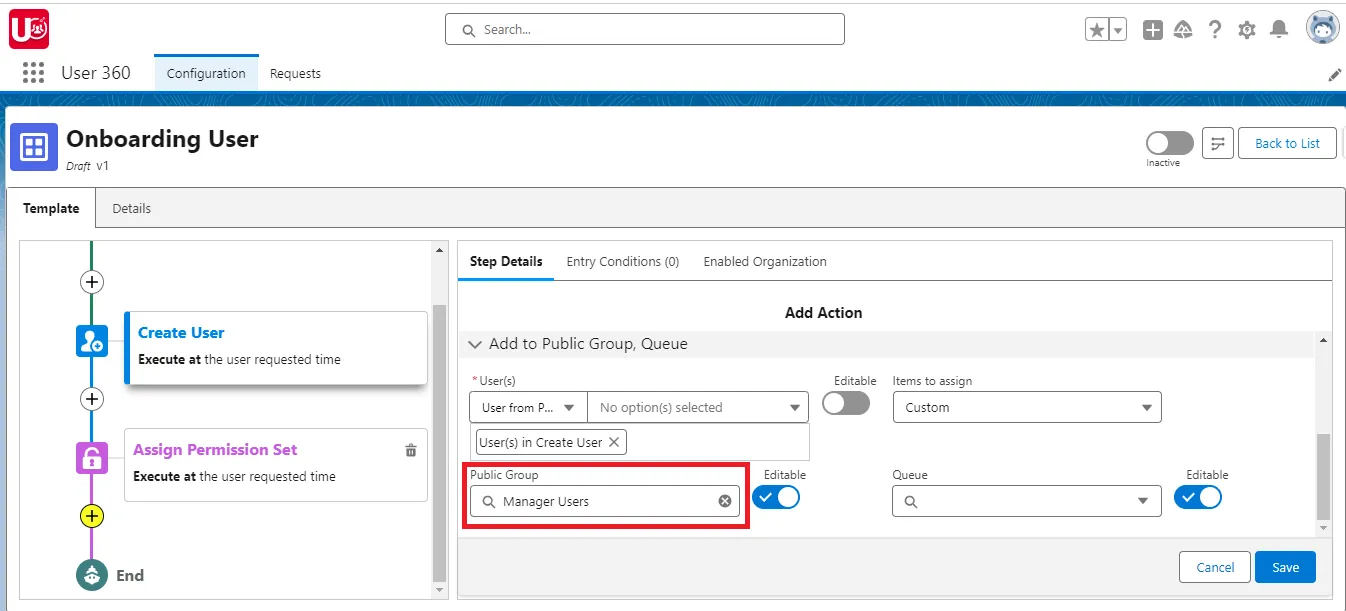The image size is (1346, 611).
Task: Open the Setup gear icon
Action: (x=1246, y=28)
